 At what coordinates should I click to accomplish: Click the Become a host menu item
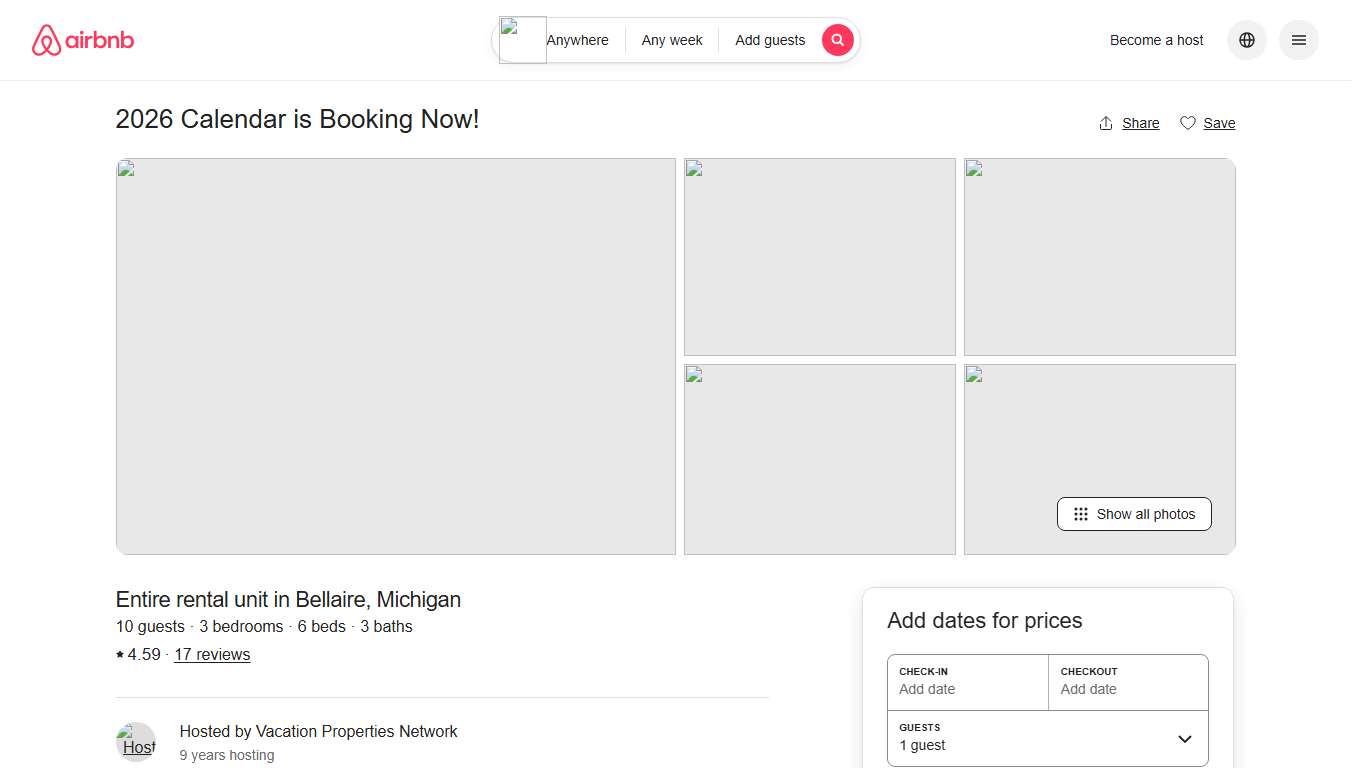click(1156, 40)
